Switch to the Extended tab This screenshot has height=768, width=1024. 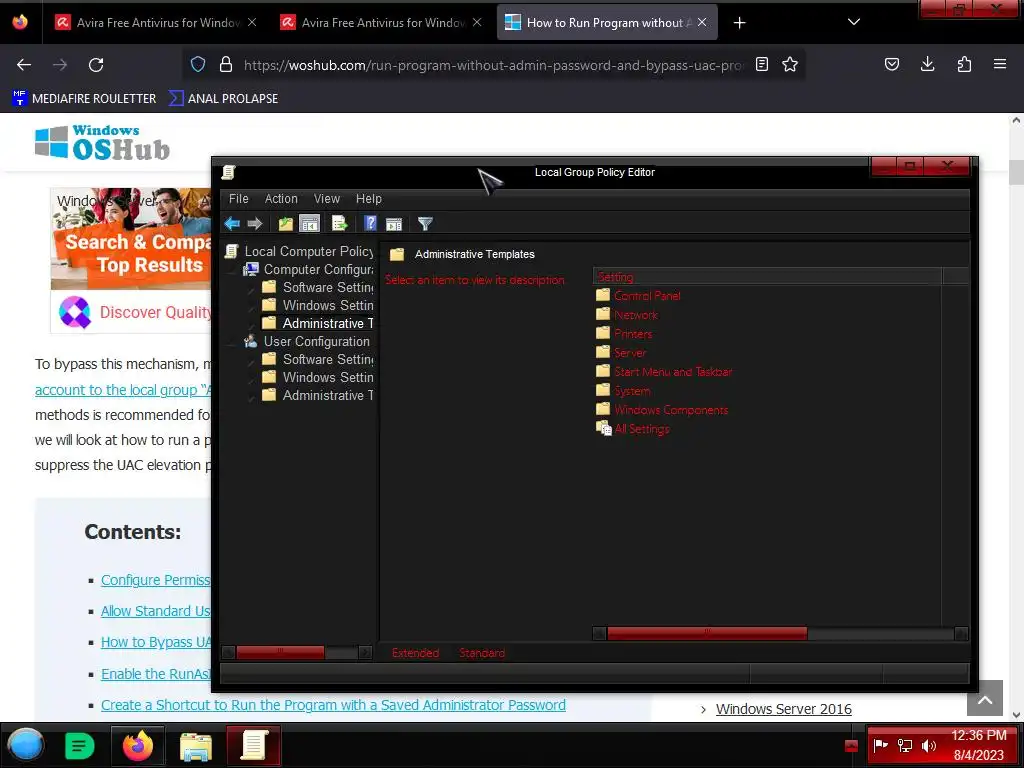pyautogui.click(x=415, y=652)
